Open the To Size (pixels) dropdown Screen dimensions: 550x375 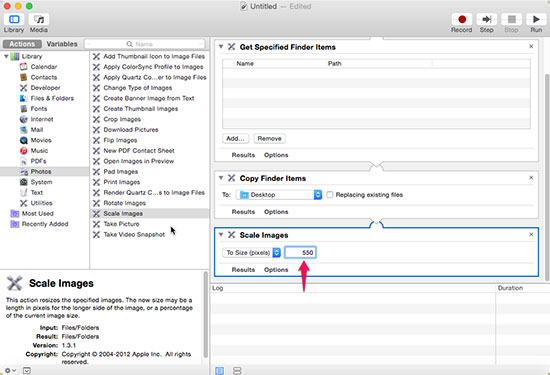(x=251, y=253)
